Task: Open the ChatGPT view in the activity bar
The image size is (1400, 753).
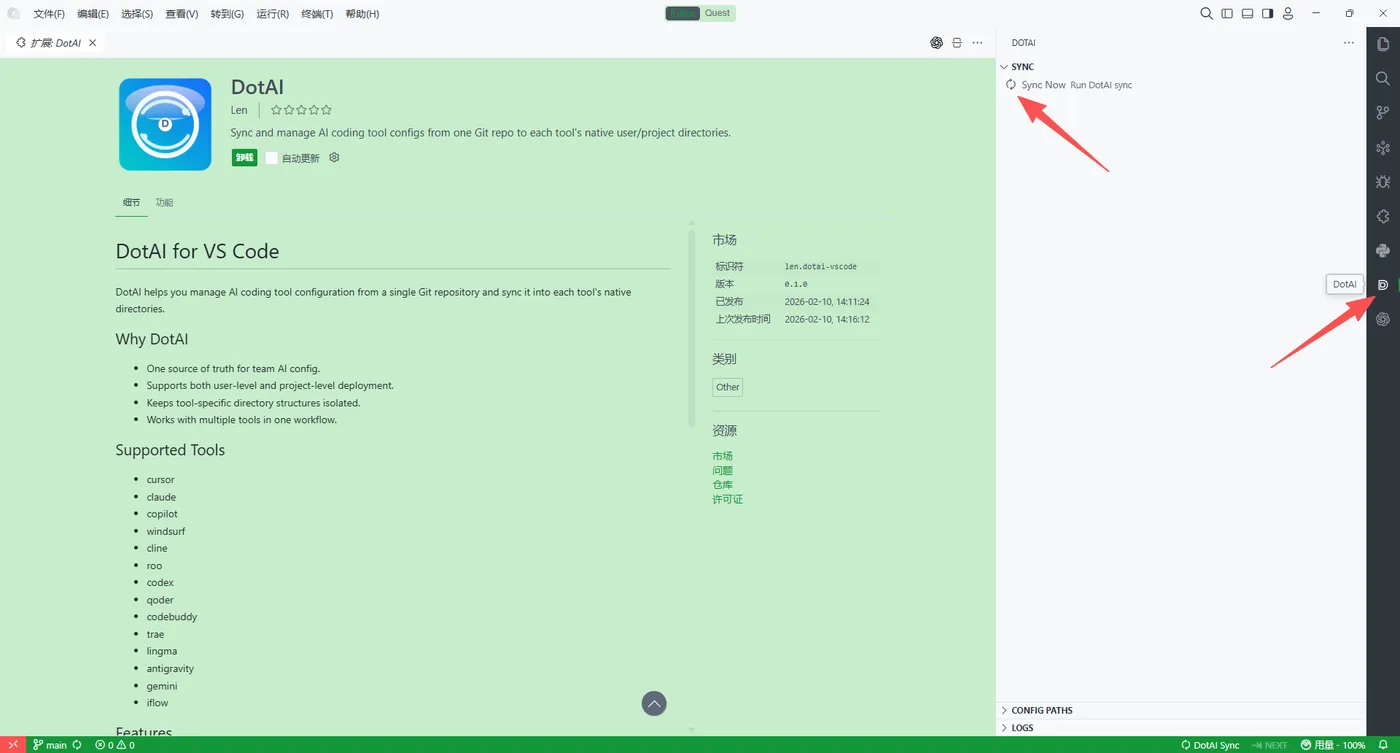Action: pos(1383,319)
